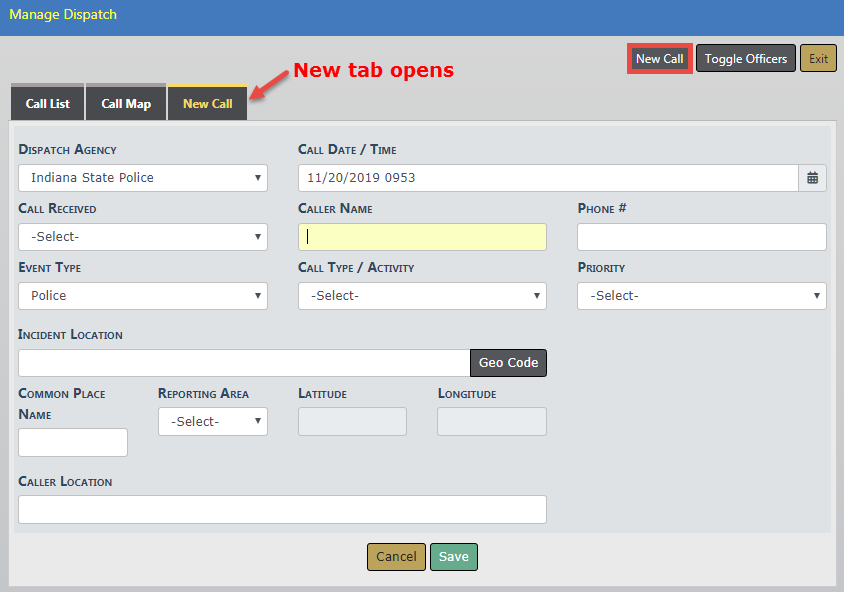The image size is (844, 592).
Task: Expand the Dispatch Agency dropdown
Action: (x=143, y=178)
